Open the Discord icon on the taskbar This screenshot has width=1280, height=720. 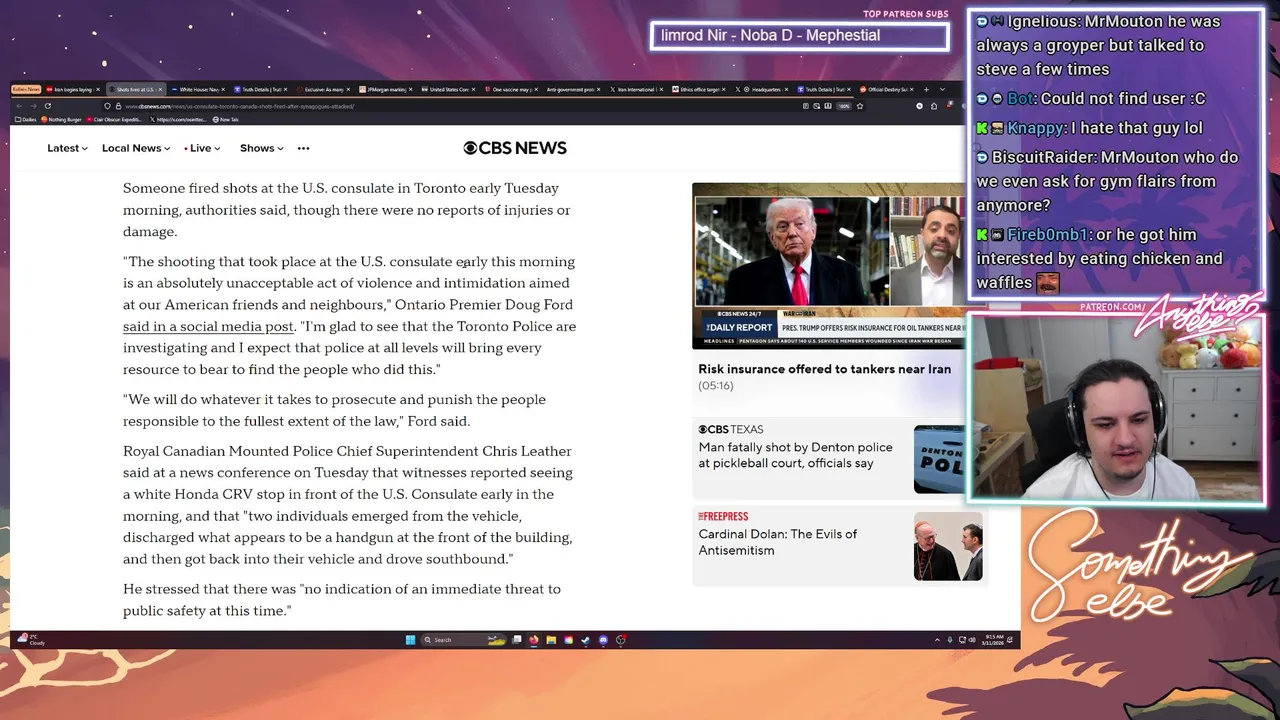603,640
